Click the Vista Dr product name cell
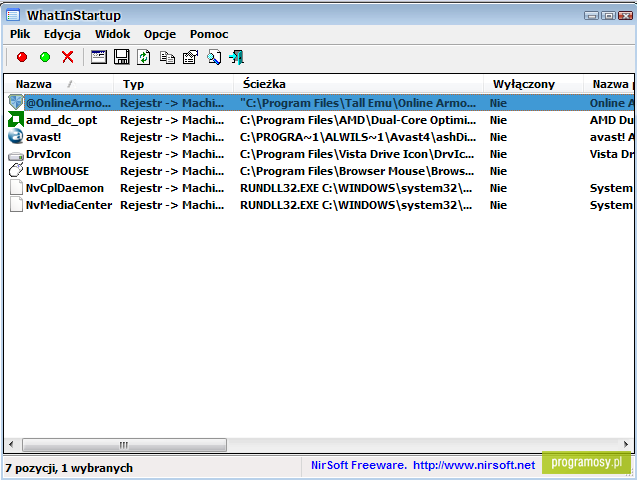Screen dimensions: 637x480 pyautogui.click(x=611, y=154)
